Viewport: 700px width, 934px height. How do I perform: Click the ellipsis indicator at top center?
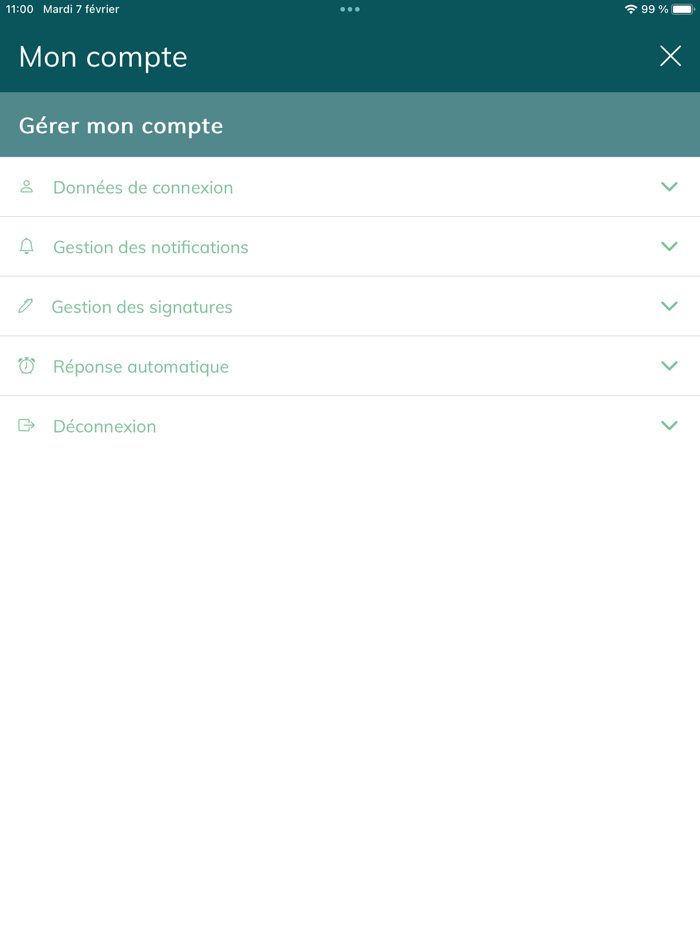pyautogui.click(x=350, y=9)
